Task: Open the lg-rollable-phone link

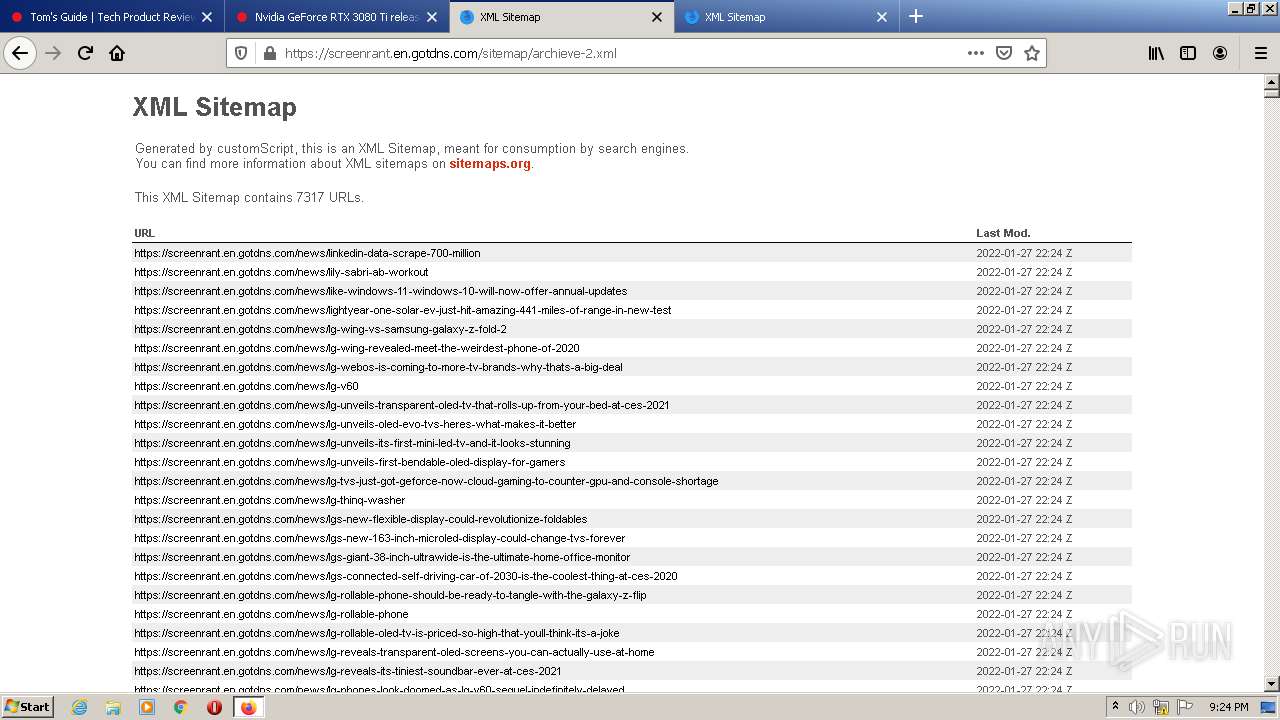Action: (271, 614)
